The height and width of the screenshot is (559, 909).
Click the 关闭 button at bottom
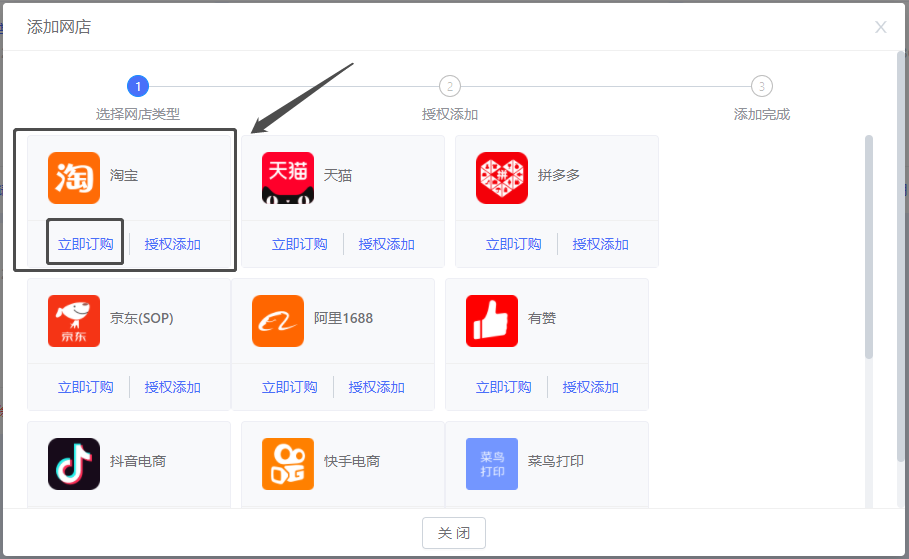[453, 533]
